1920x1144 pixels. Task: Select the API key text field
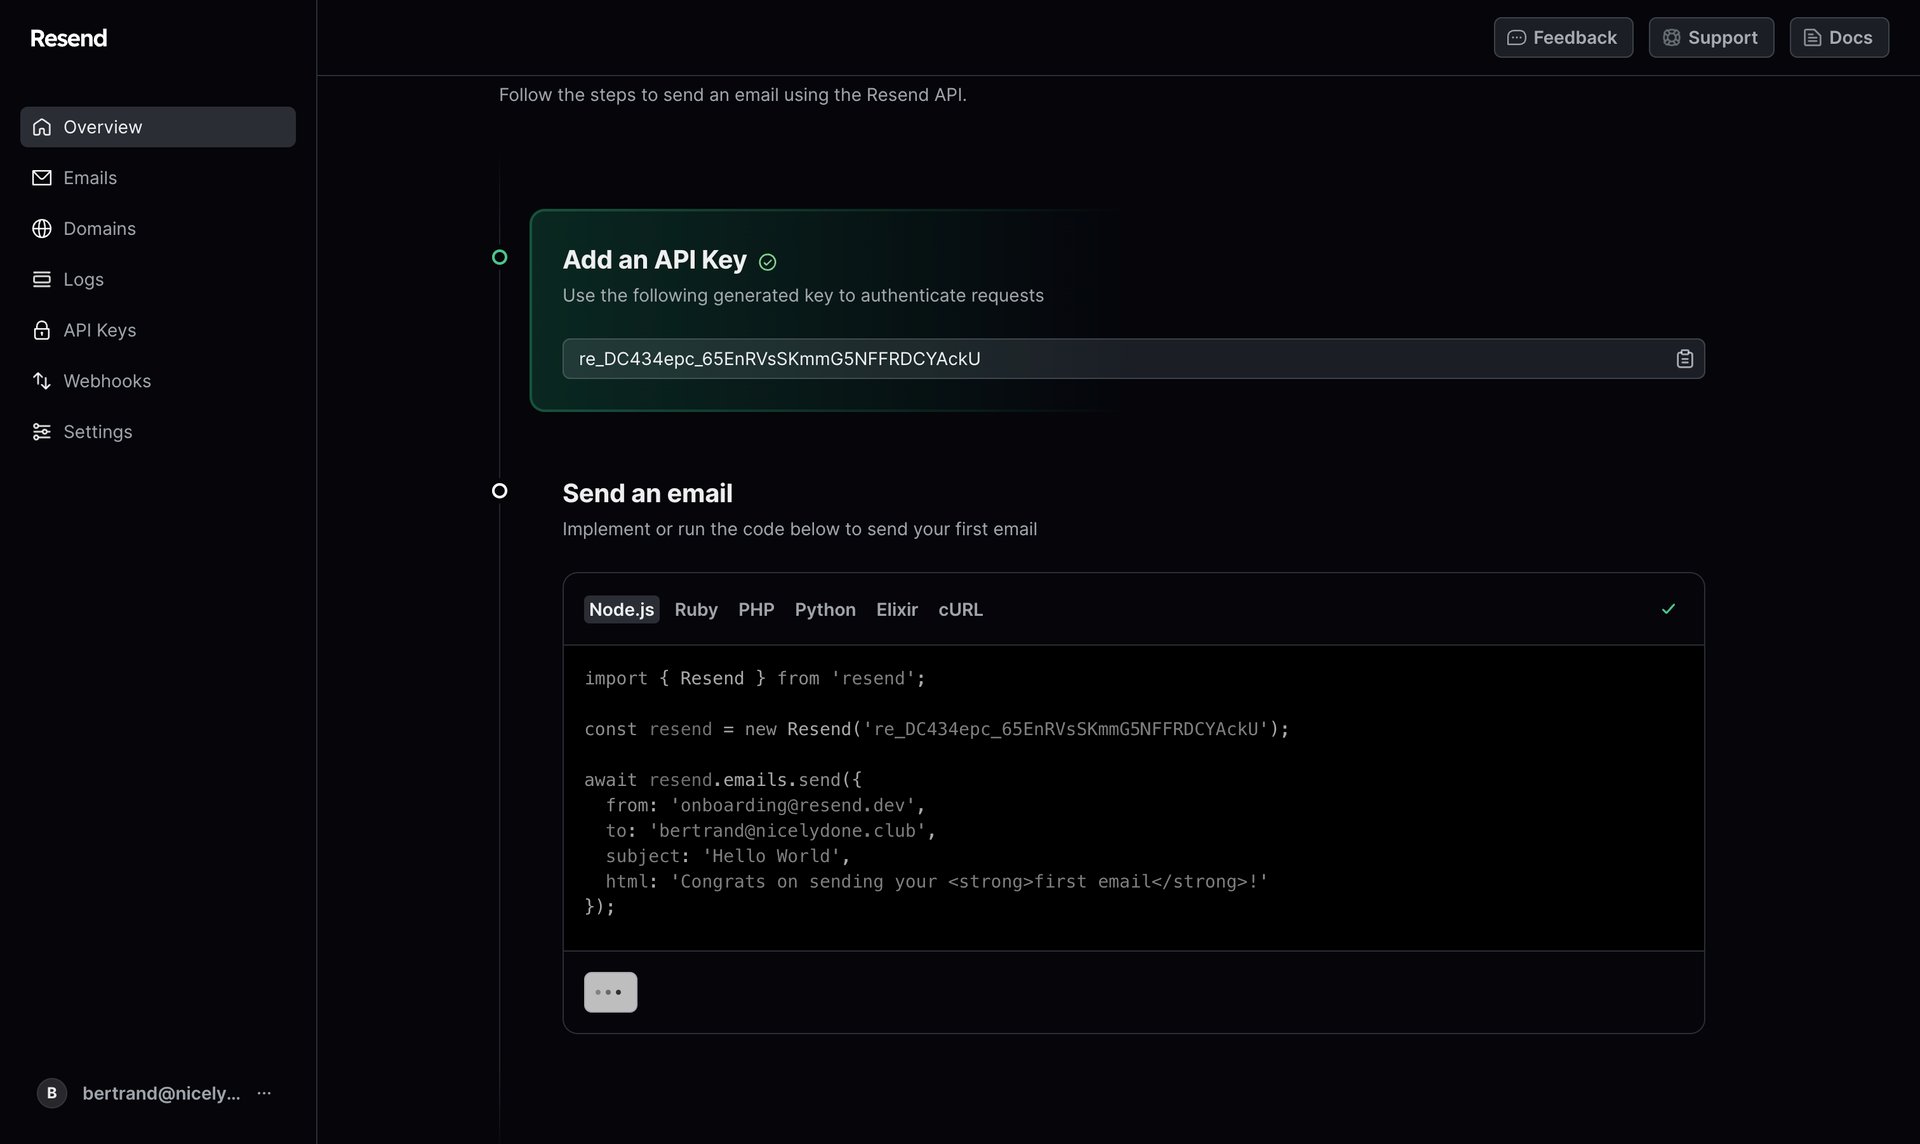click(x=1100, y=358)
